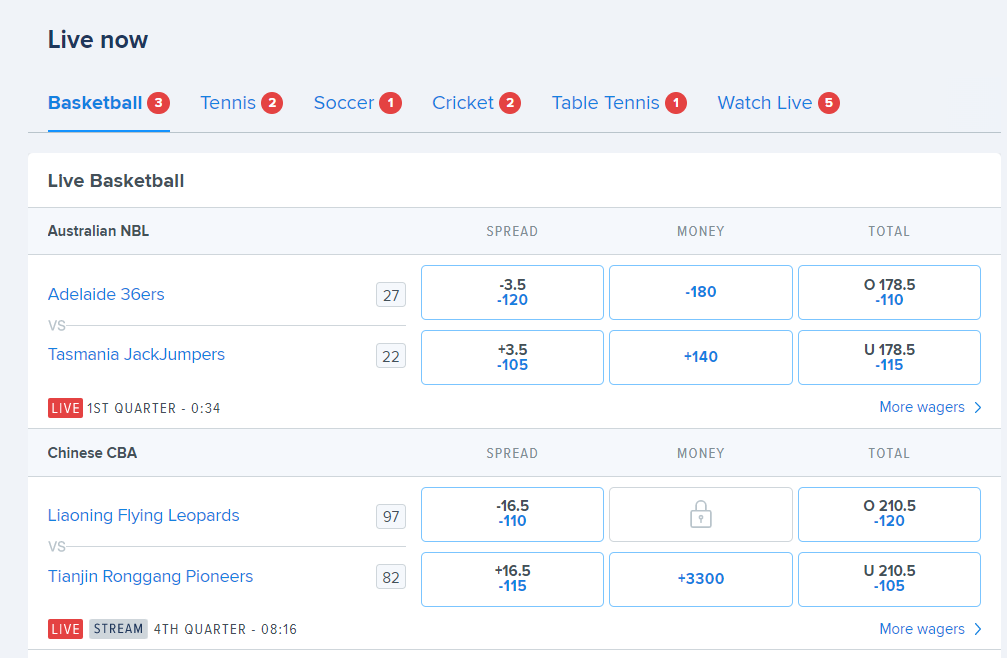Click the Australian NBL league heading
This screenshot has width=1007, height=658.
pyautogui.click(x=98, y=231)
